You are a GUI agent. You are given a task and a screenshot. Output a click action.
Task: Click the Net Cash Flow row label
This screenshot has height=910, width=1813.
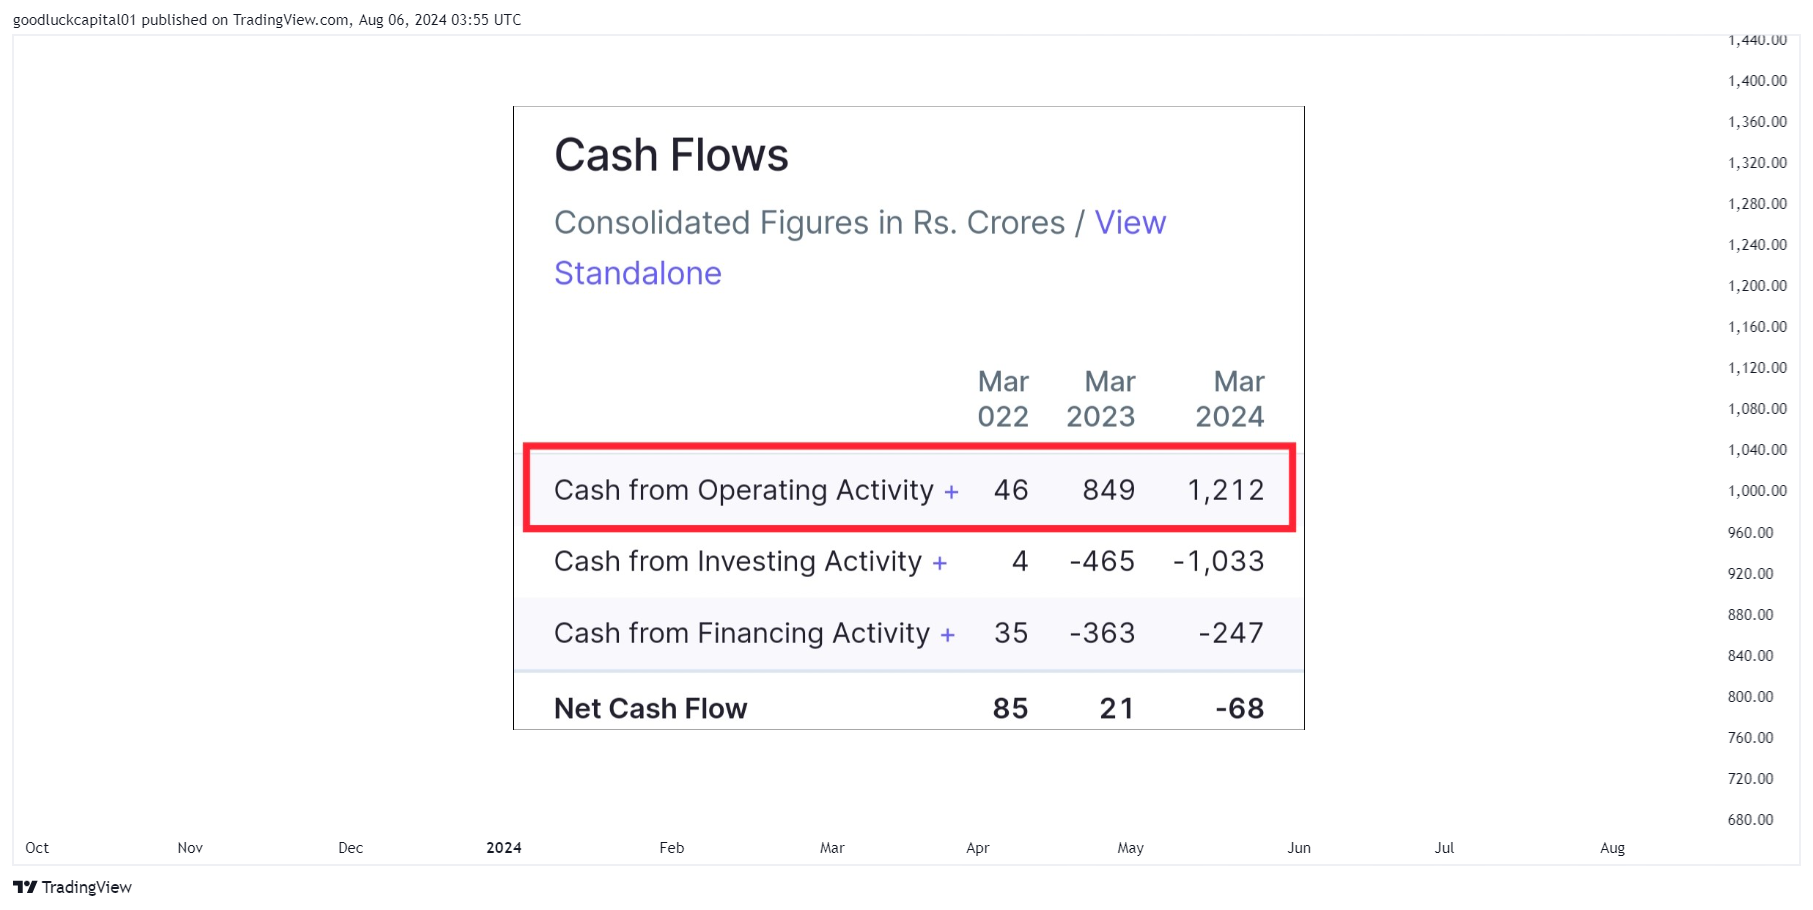pyautogui.click(x=650, y=708)
